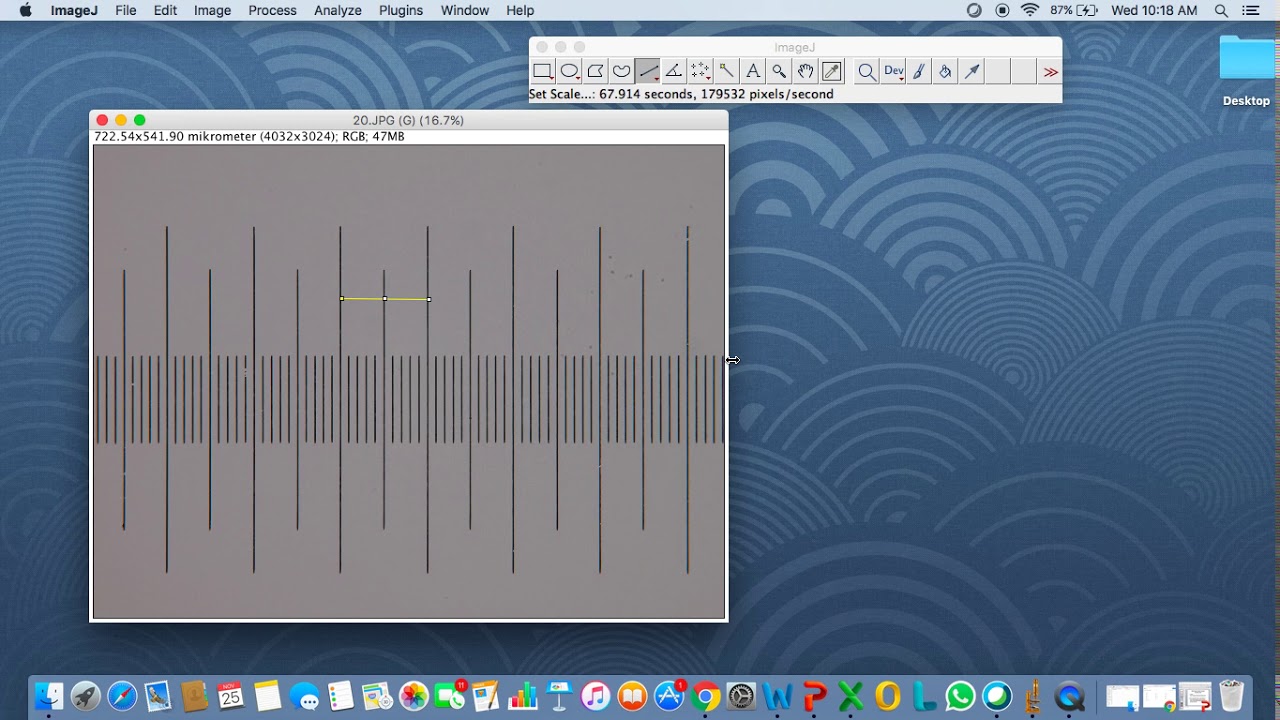Open ImageJ microscope icon in Dock
Image resolution: width=1280 pixels, height=720 pixels.
click(x=1033, y=695)
